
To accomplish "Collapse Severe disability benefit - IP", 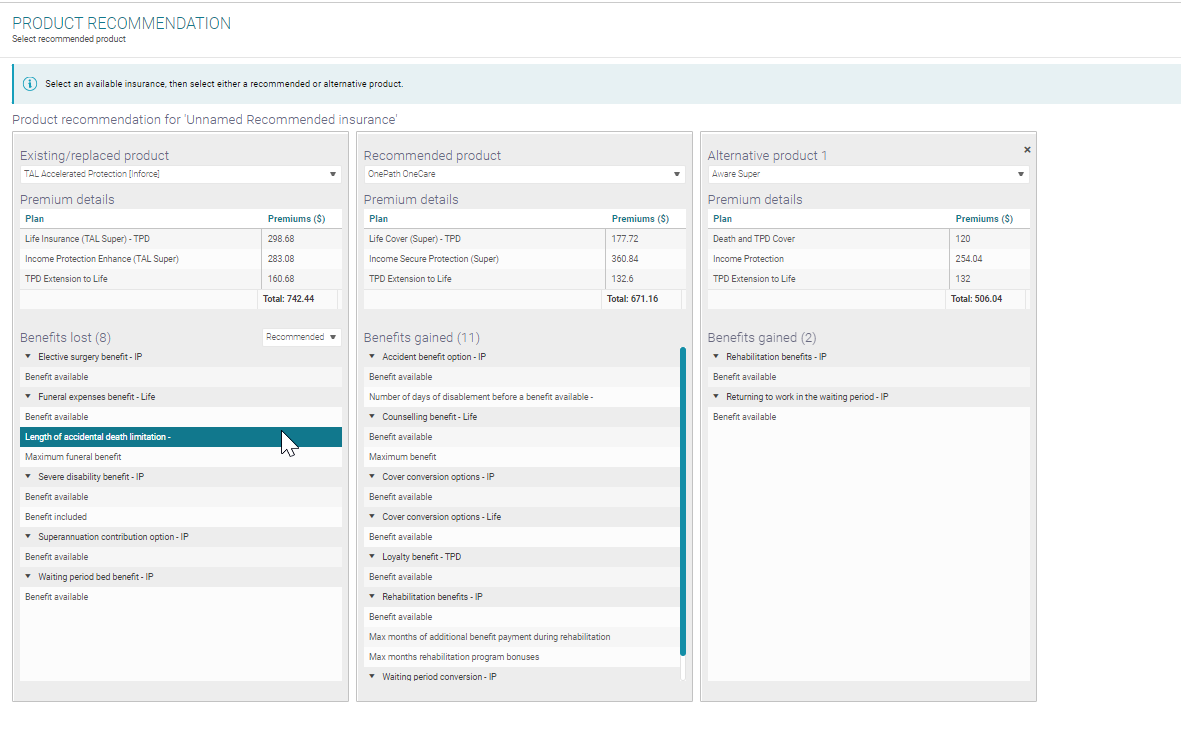I will [28, 476].
